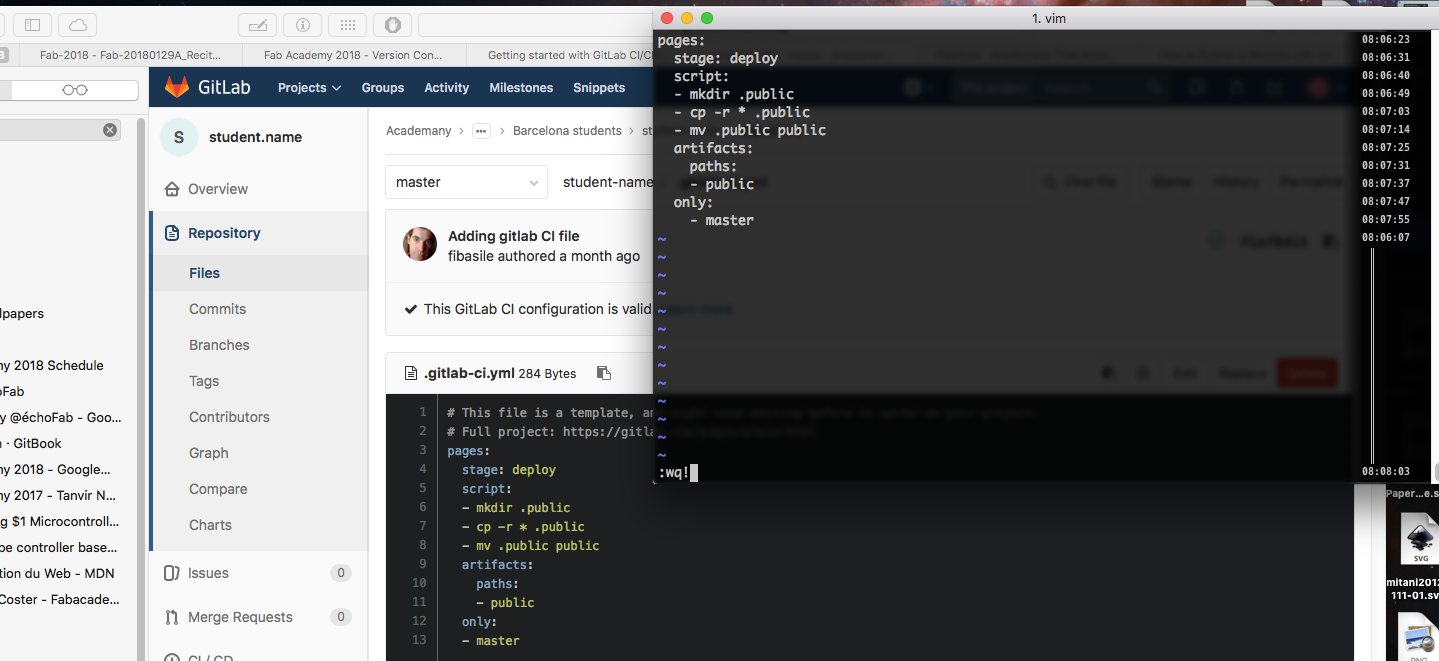Image resolution: width=1439 pixels, height=661 pixels.
Task: Click the vim window title bar
Action: (1046, 18)
